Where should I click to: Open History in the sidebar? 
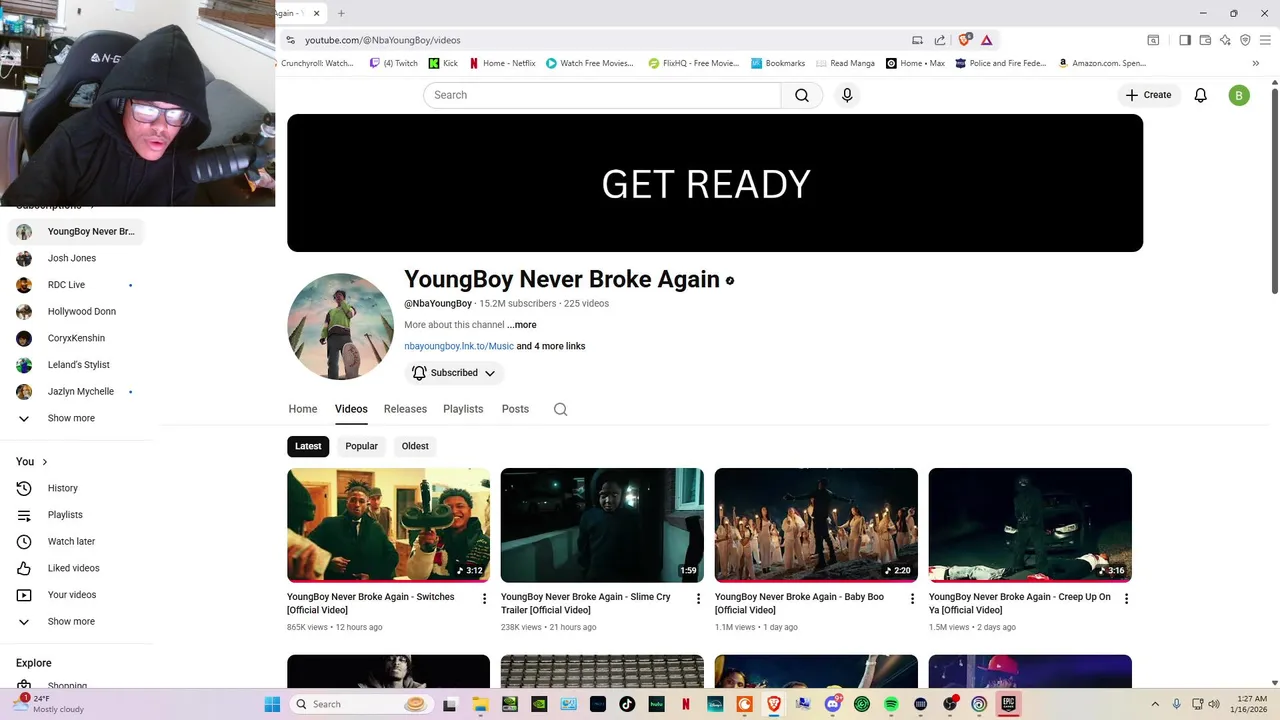76,488
